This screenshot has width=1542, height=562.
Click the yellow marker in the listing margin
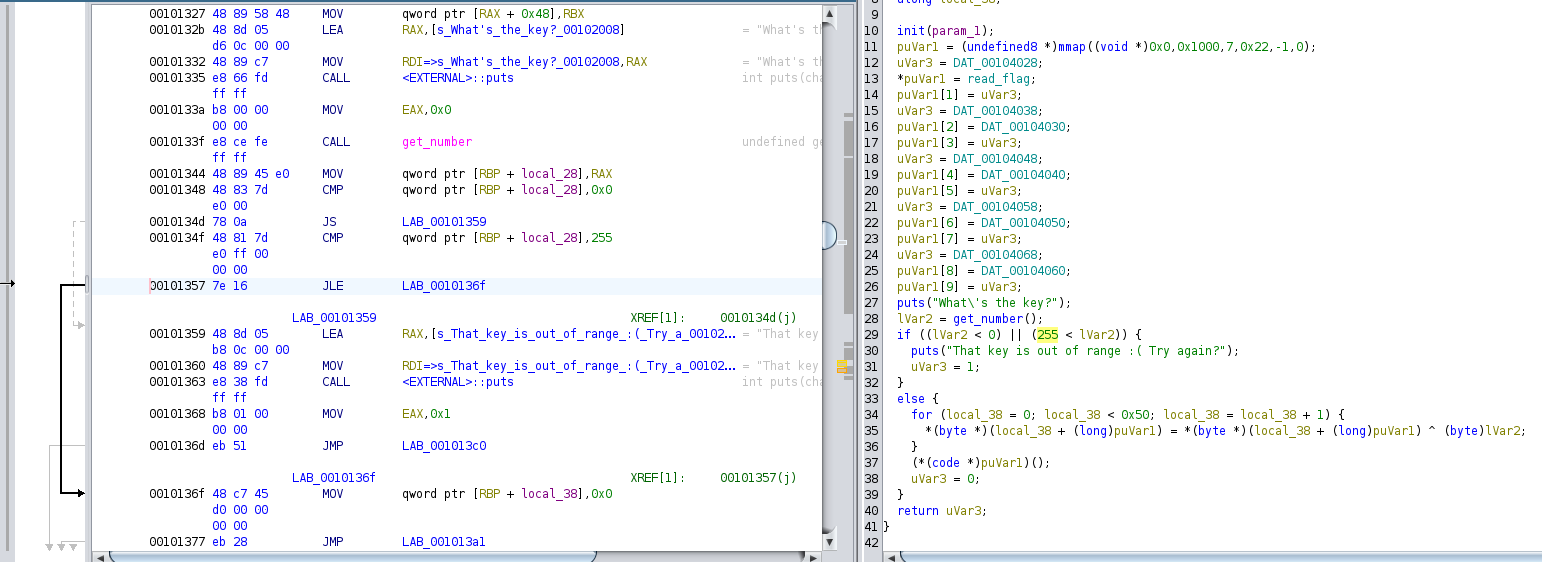pos(842,368)
